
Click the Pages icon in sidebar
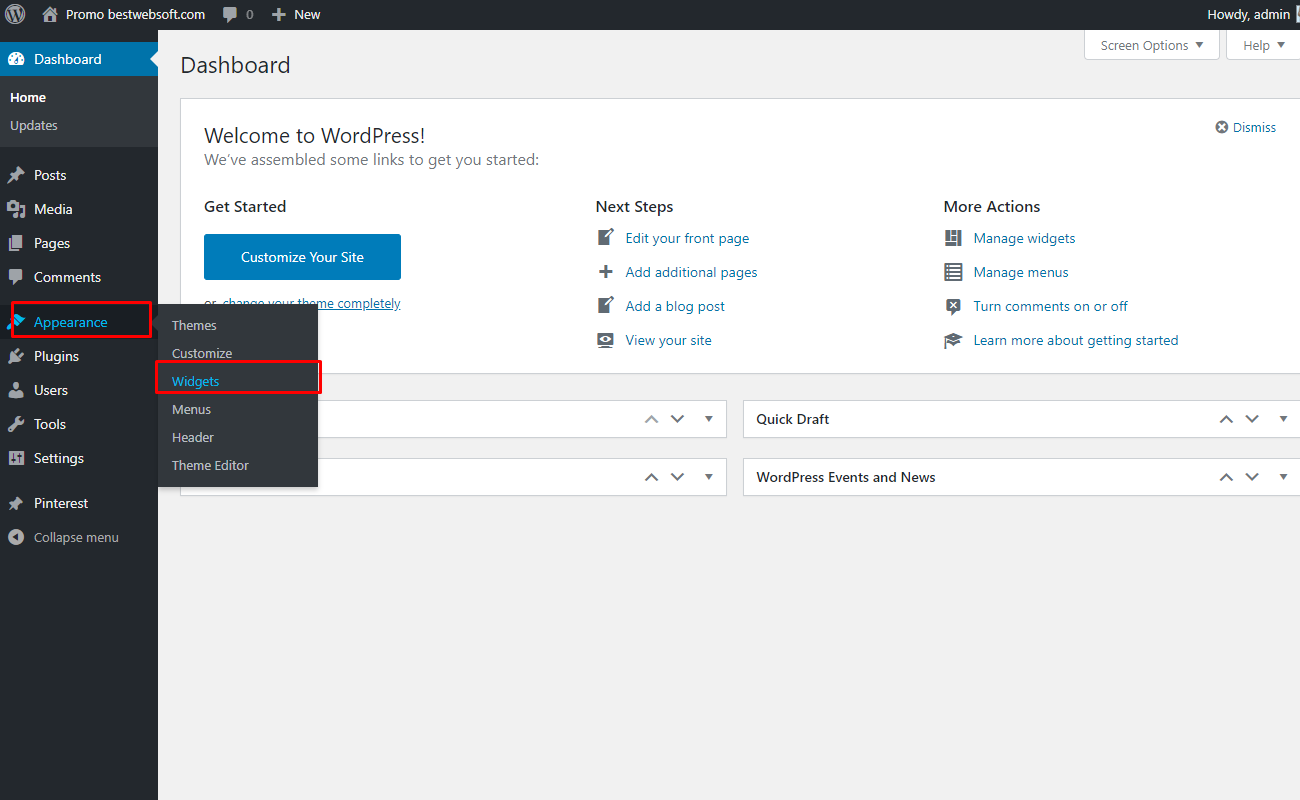pos(16,243)
